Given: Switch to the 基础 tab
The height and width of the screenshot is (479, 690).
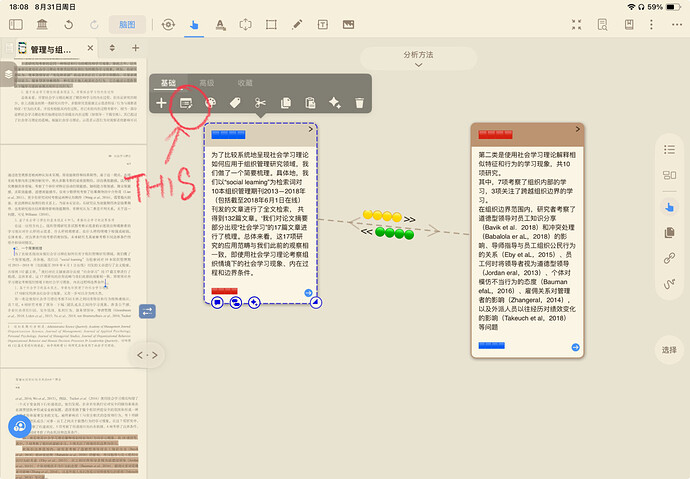Looking at the screenshot, I should point(168,83).
